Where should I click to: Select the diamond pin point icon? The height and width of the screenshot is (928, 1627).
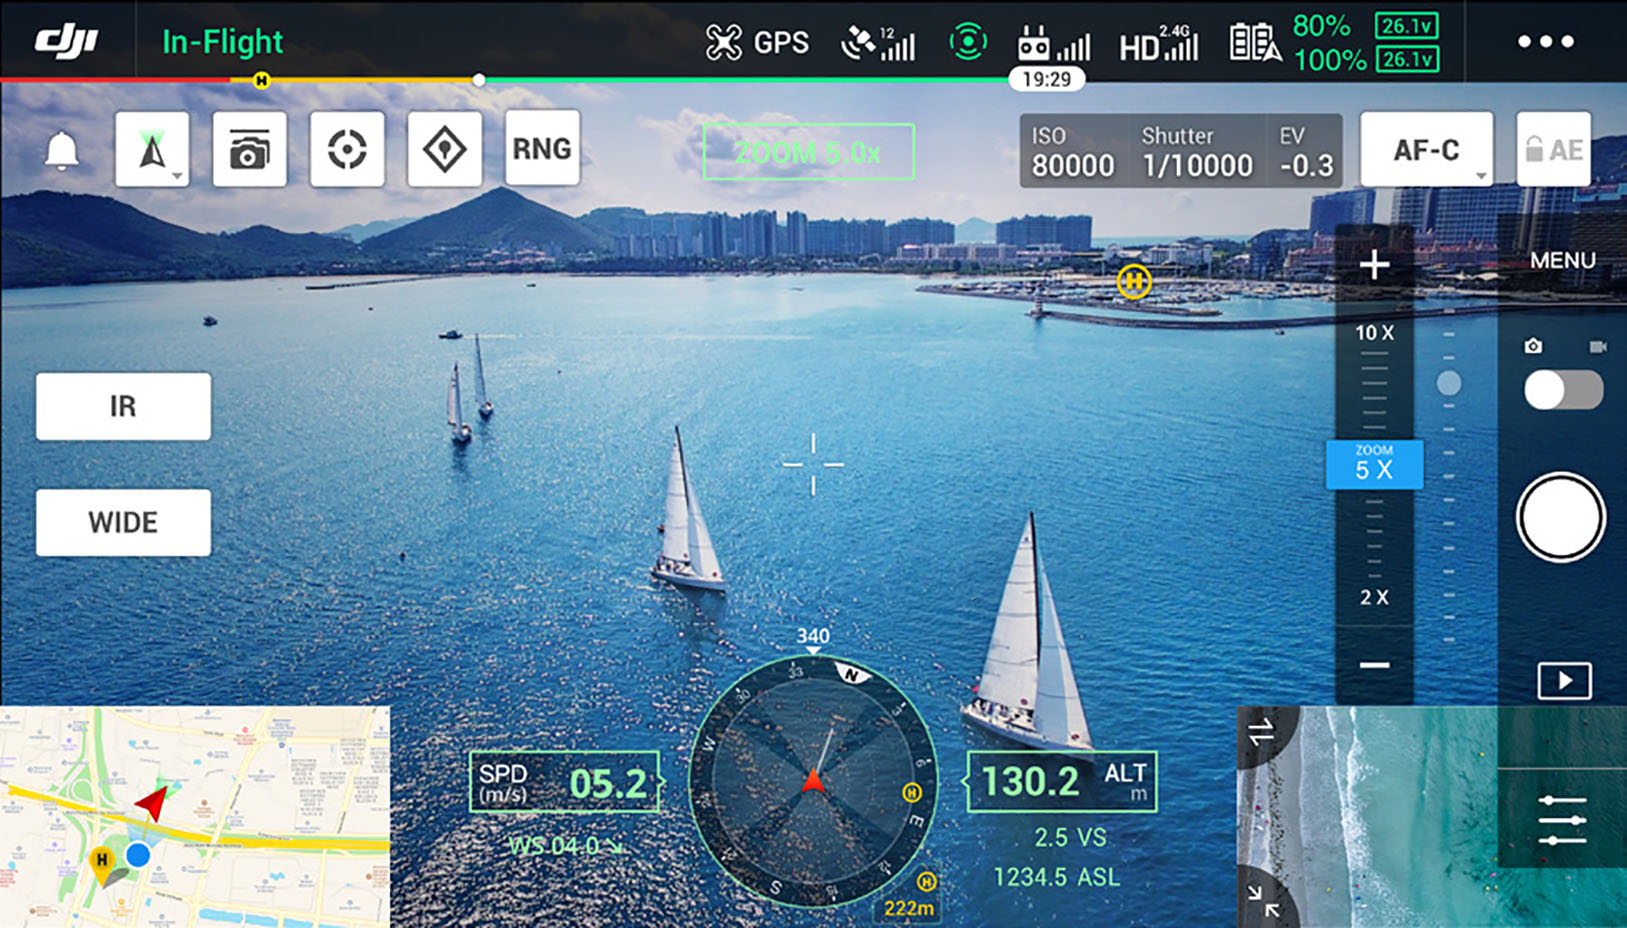point(444,150)
